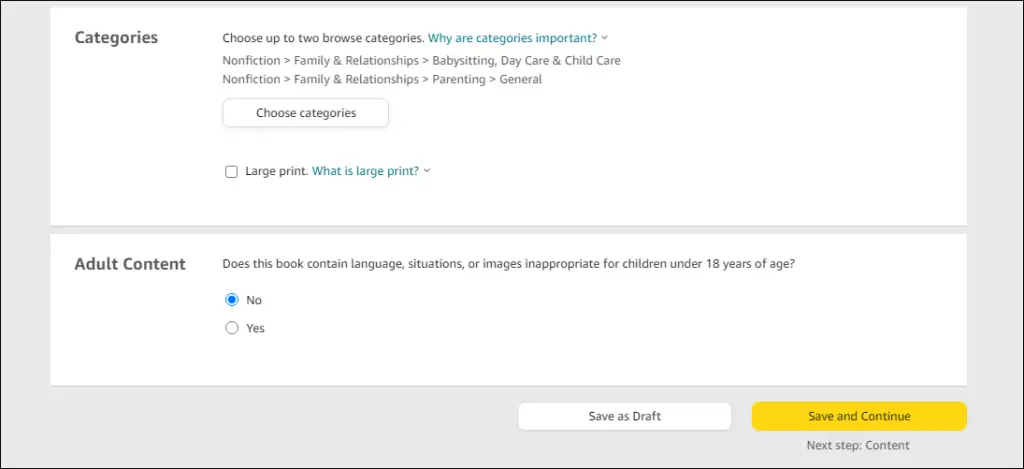This screenshot has height=469, width=1024.
Task: Expand chevron next to What is large print
Action: [426, 171]
